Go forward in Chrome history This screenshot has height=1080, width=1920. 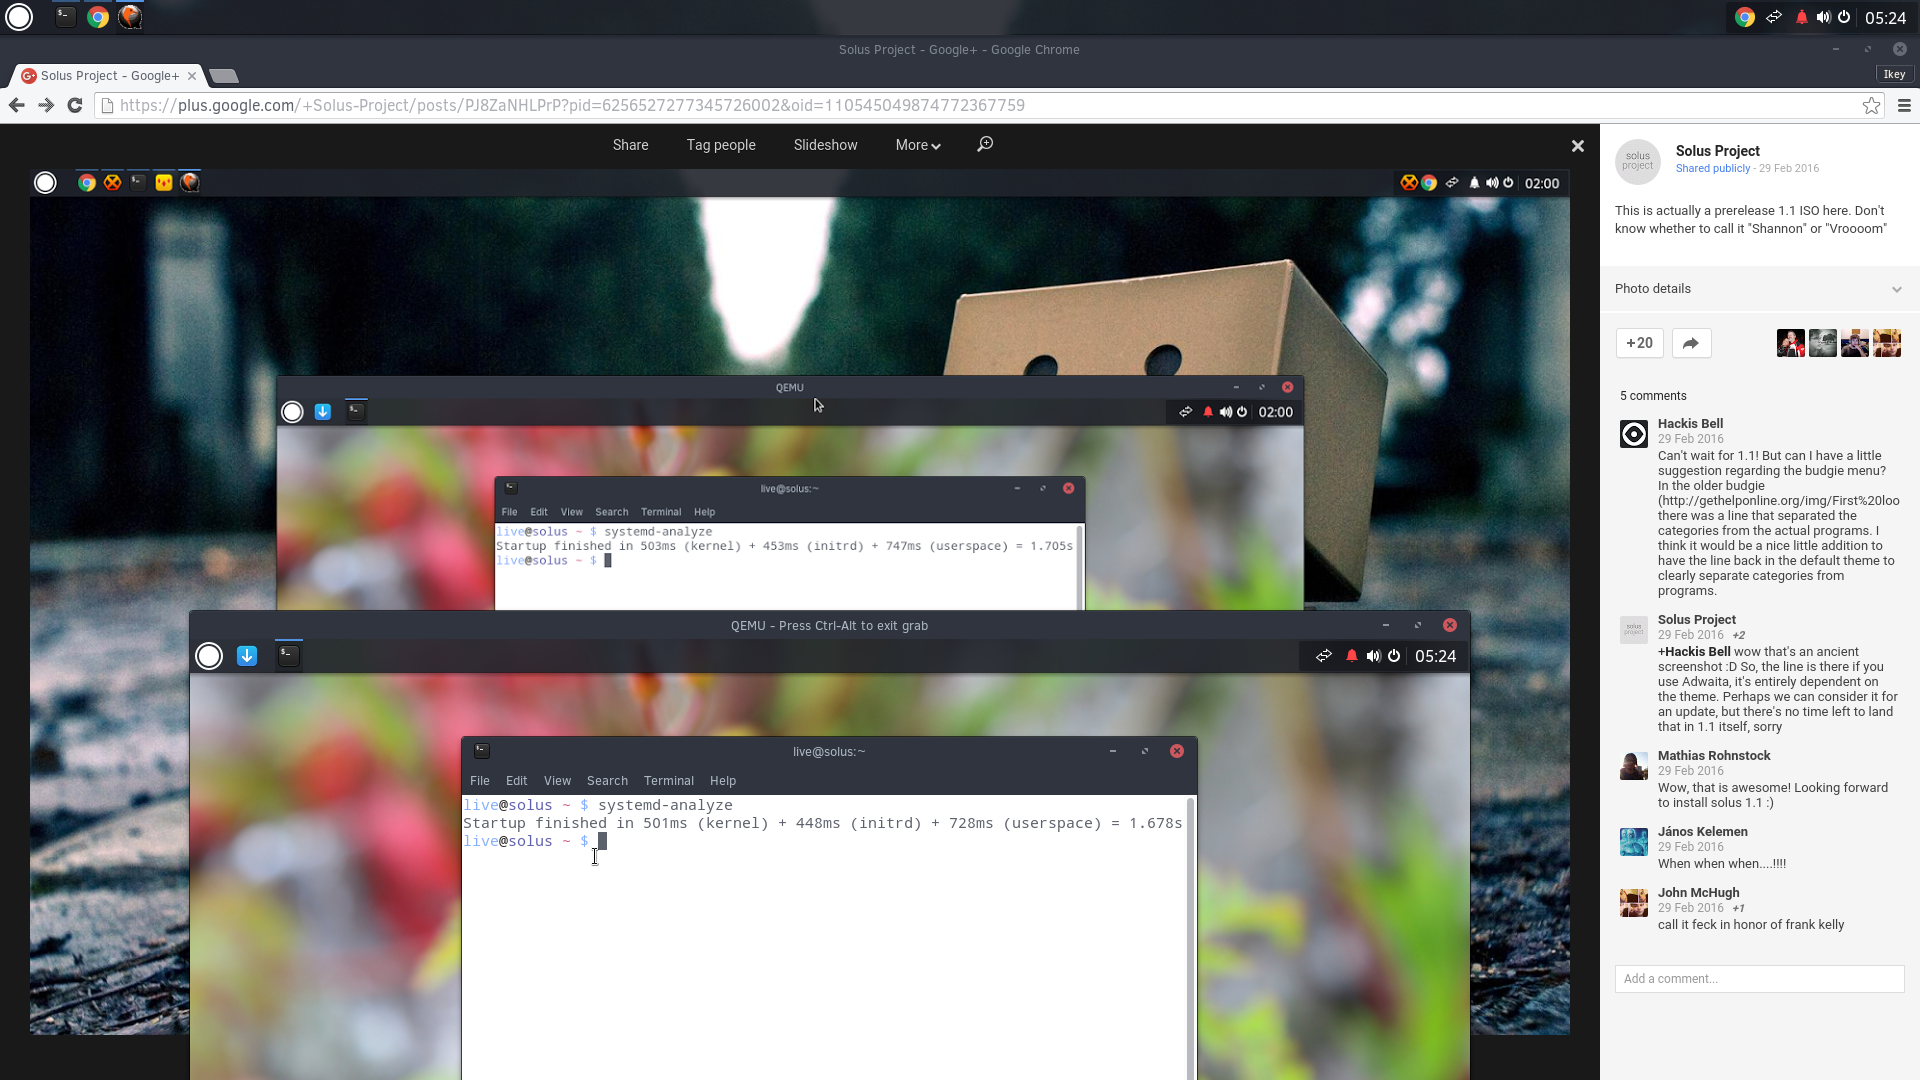point(46,105)
